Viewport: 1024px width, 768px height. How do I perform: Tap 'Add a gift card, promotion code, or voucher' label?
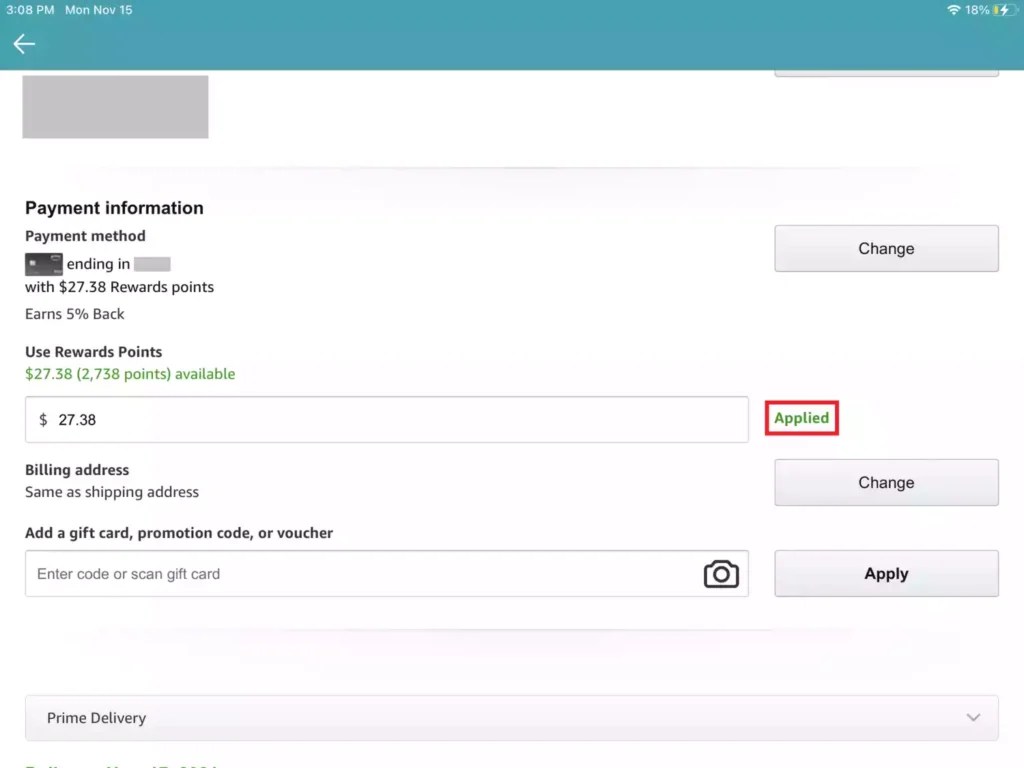click(179, 533)
